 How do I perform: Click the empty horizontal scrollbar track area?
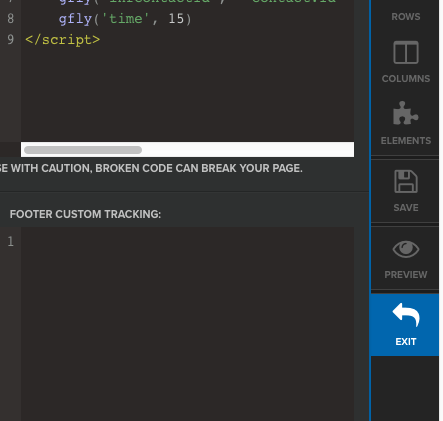(248, 150)
